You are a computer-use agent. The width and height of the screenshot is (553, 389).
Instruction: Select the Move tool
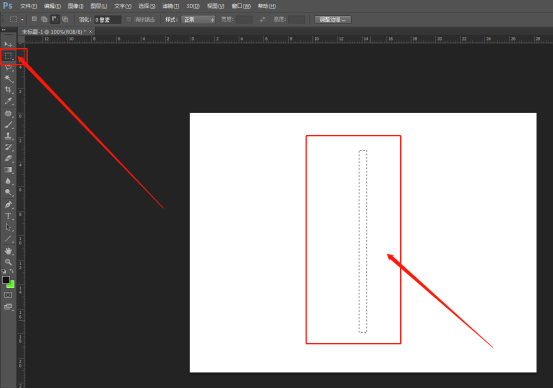8,44
